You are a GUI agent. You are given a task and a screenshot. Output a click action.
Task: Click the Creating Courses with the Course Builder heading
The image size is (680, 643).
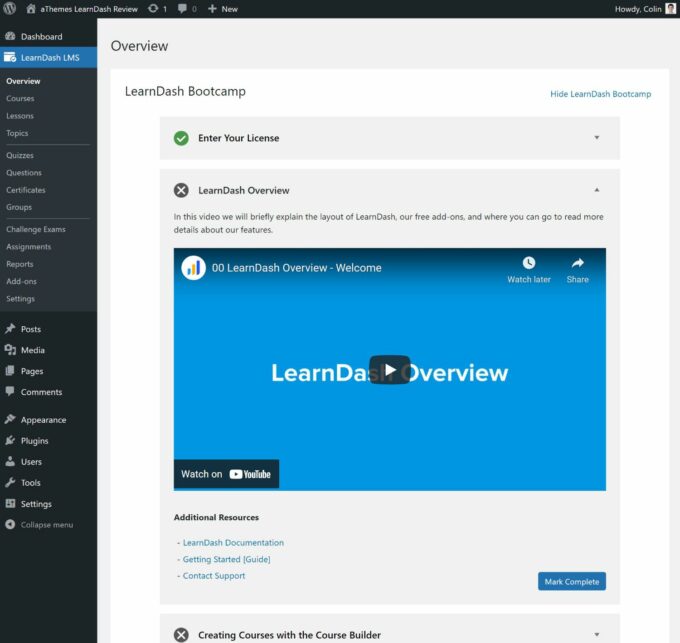point(289,635)
